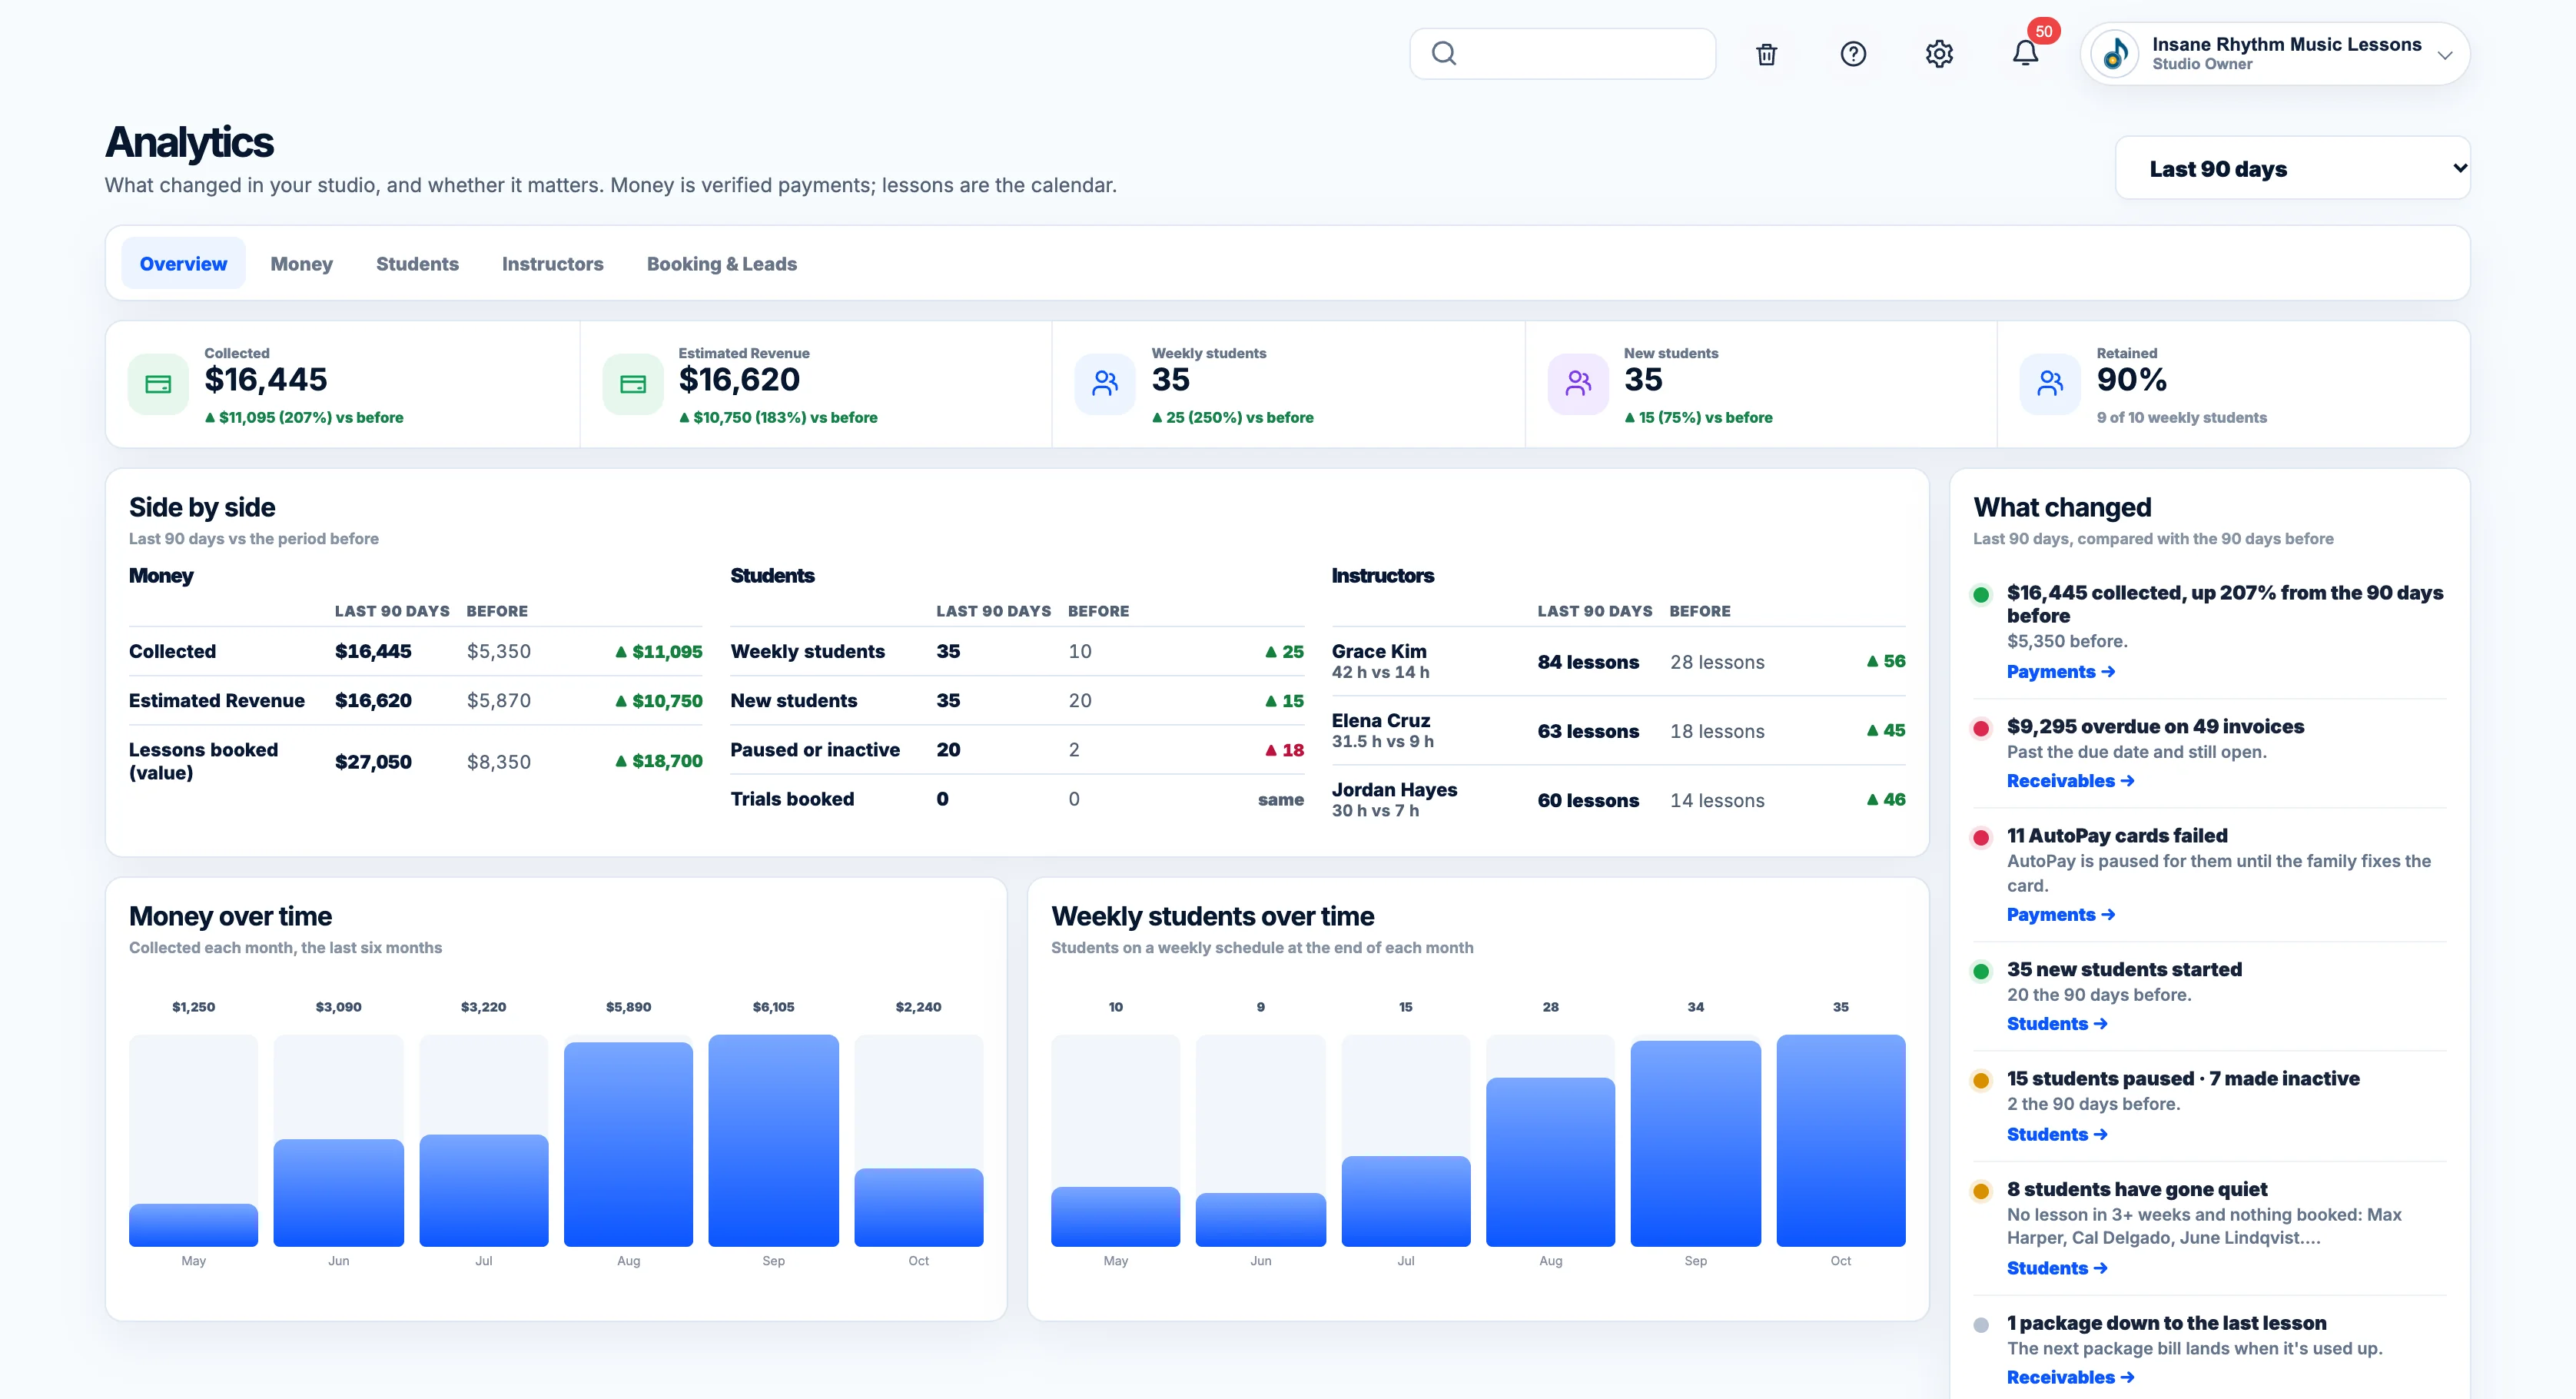
Task: Click amber dot beside 15 students paused
Action: point(1980,1081)
